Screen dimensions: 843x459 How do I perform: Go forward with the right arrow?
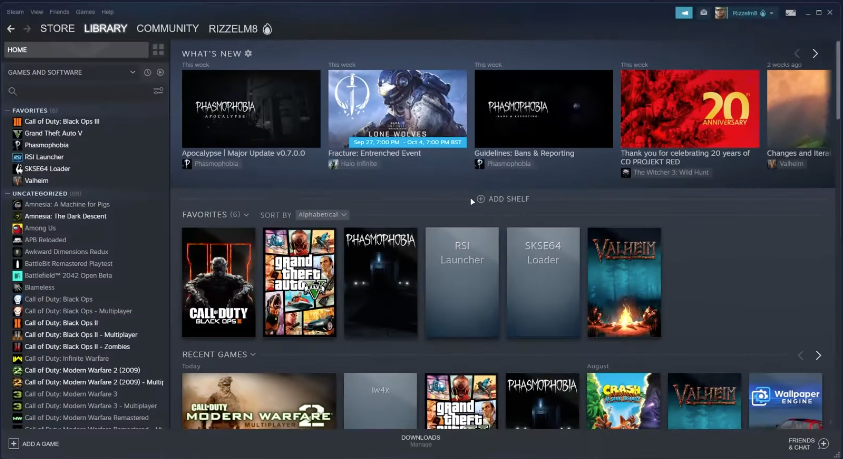(x=27, y=28)
